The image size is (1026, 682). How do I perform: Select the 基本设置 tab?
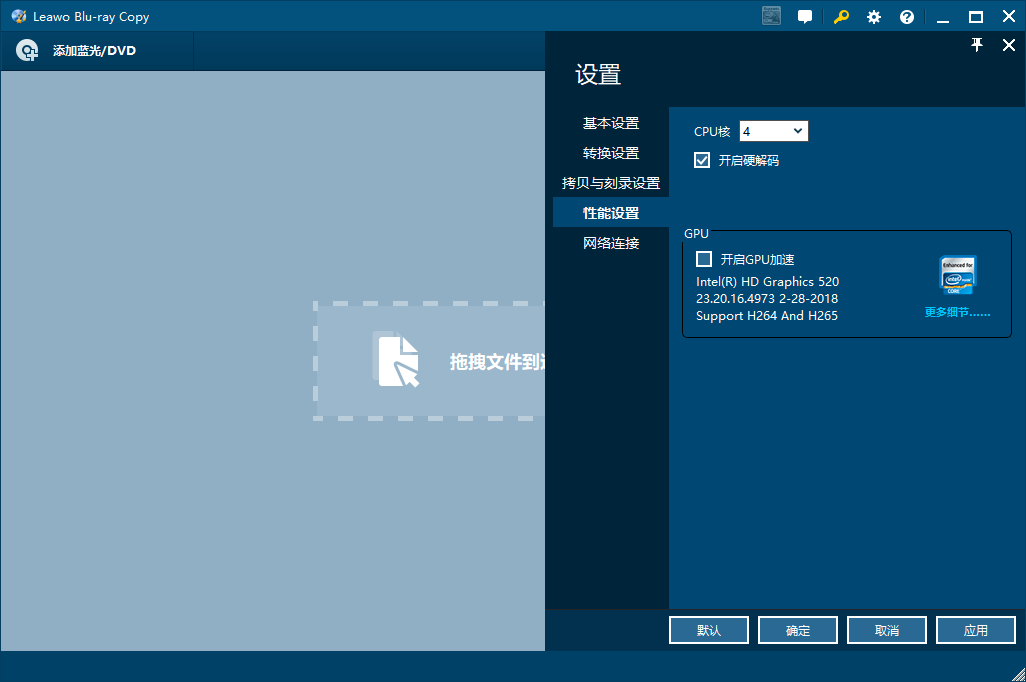click(x=610, y=123)
